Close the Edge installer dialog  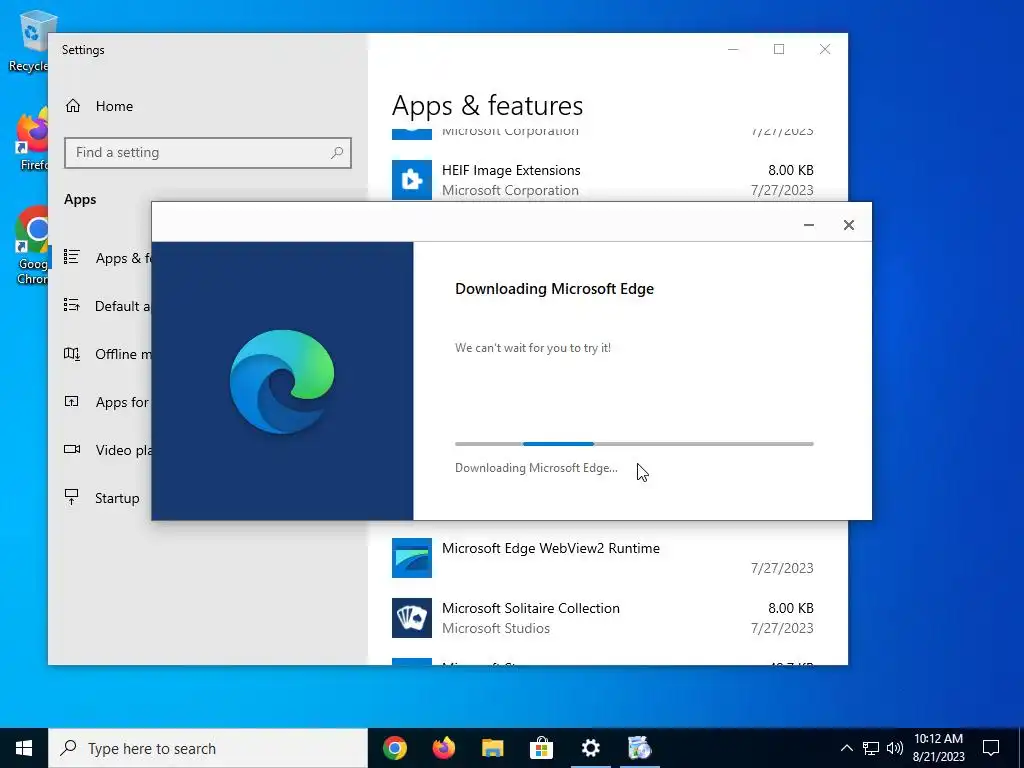point(848,225)
